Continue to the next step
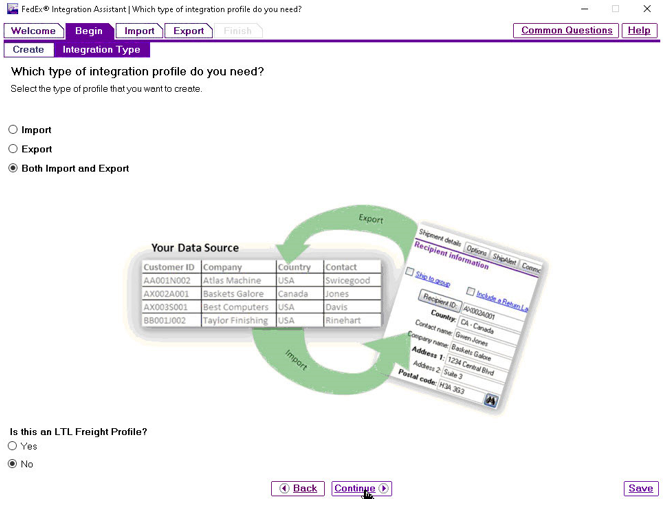 coord(362,488)
